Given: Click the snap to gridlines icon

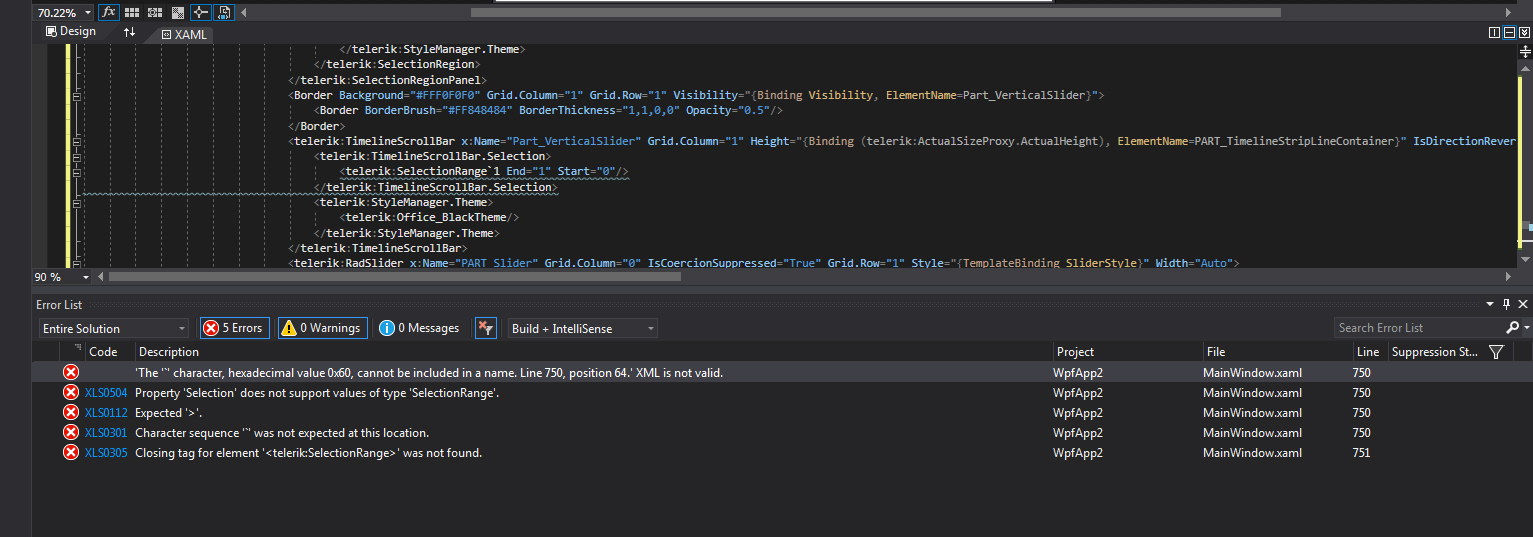Looking at the screenshot, I should (x=155, y=12).
